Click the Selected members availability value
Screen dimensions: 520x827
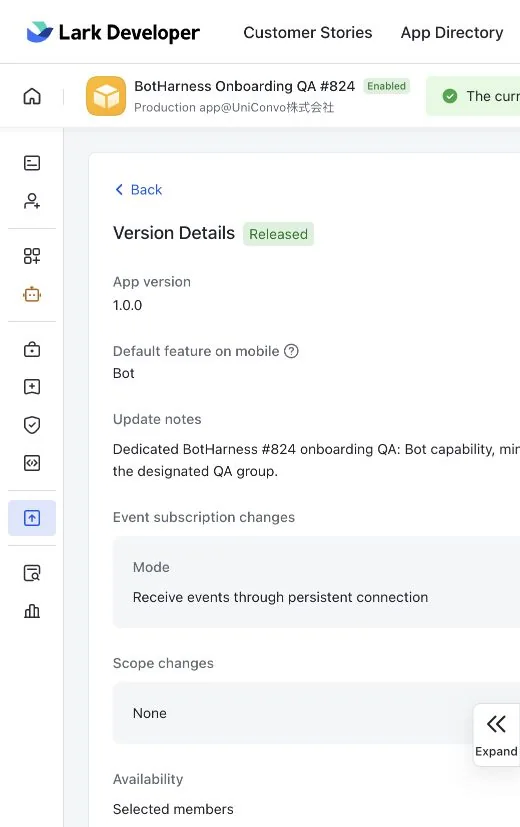pyautogui.click(x=173, y=809)
